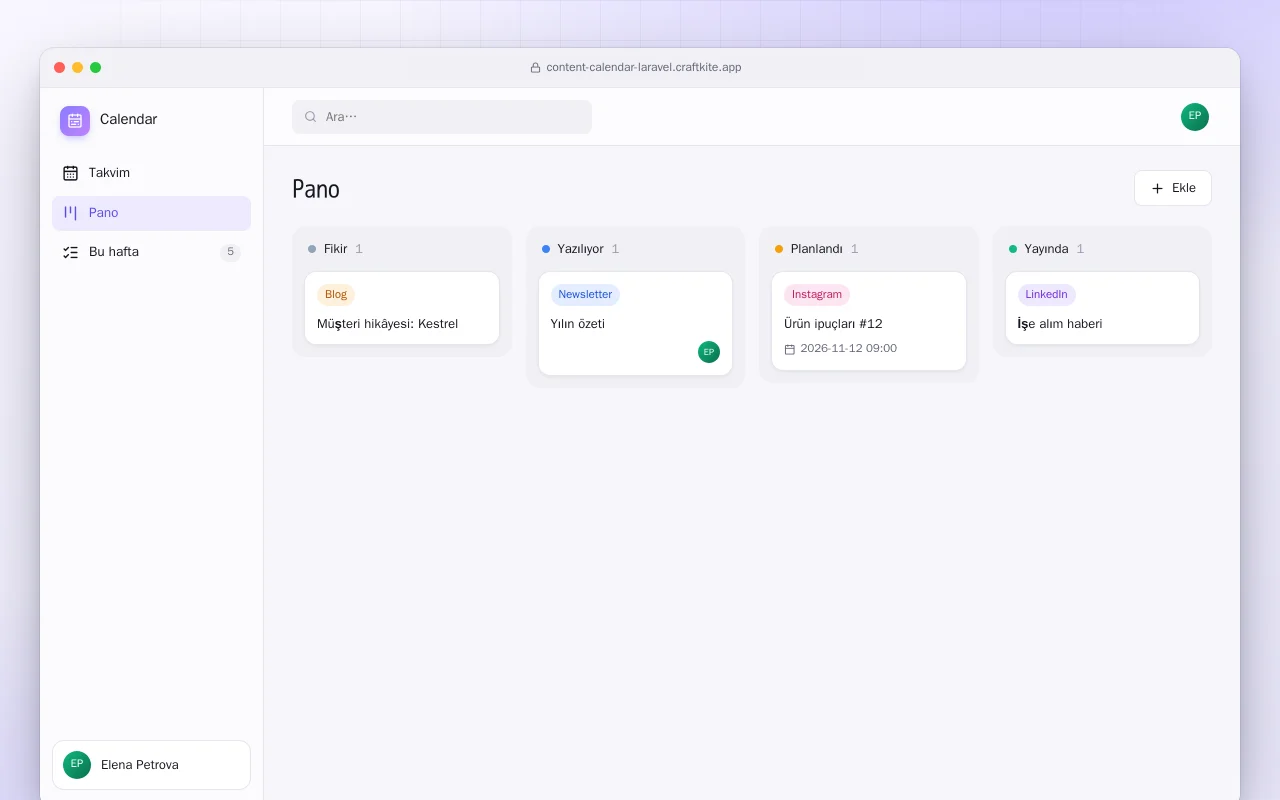Click the Ekle button
The width and height of the screenshot is (1280, 800).
[x=1173, y=188]
